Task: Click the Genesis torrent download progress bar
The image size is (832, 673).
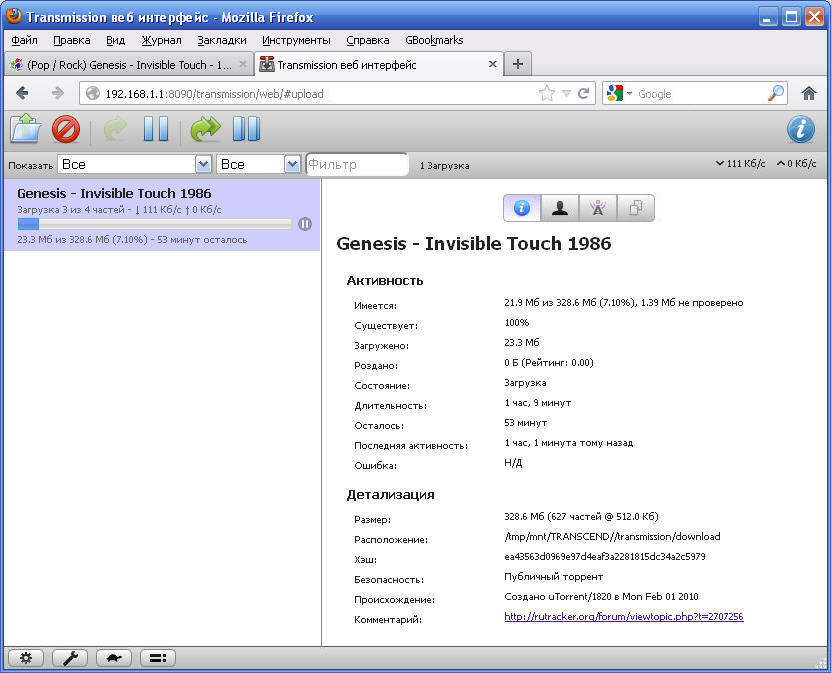Action: [154, 224]
